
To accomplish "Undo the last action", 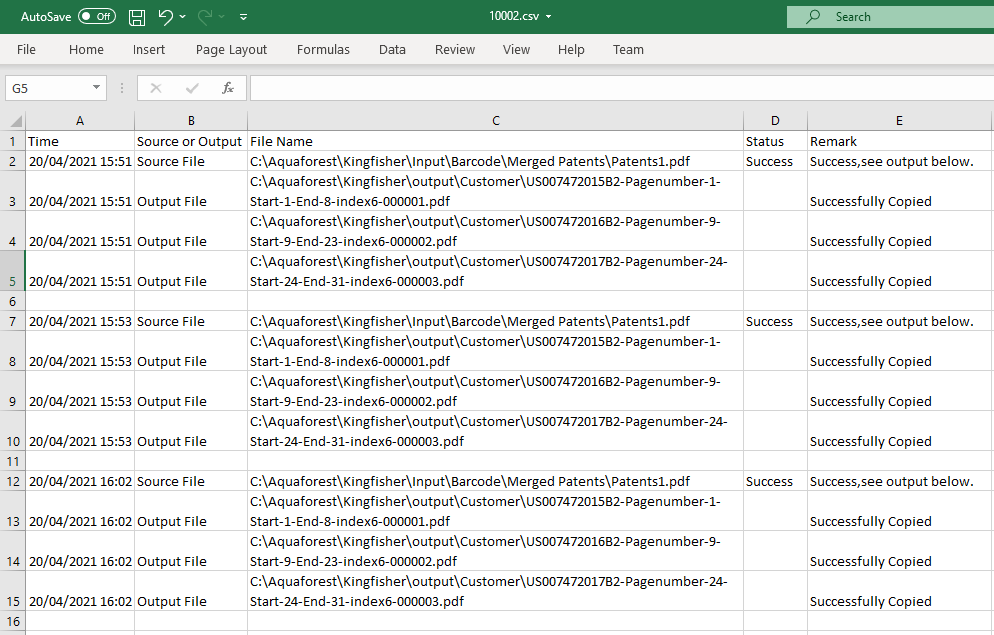I will (166, 16).
